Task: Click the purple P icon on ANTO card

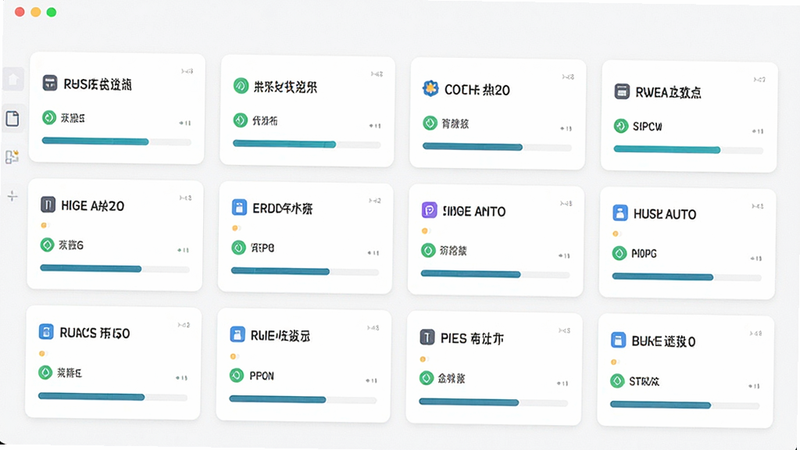Action: pos(429,210)
